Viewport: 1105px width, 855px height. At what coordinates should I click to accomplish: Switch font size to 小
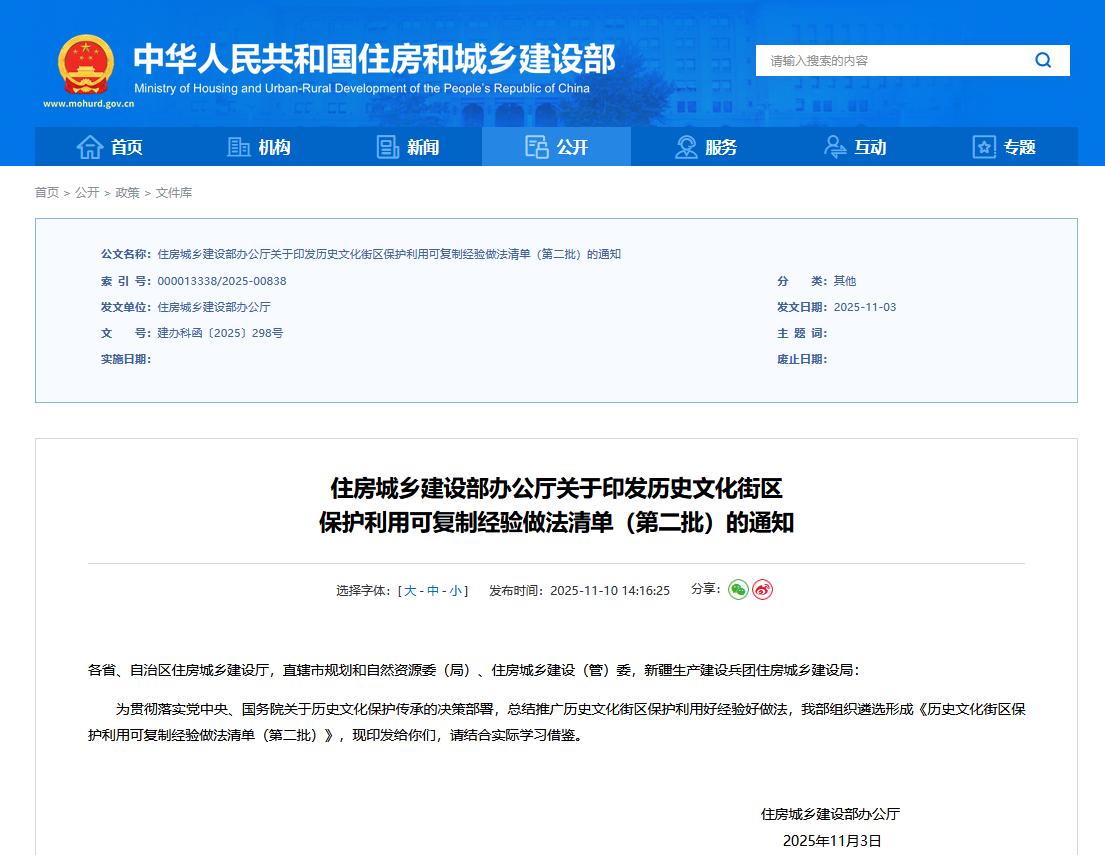point(456,590)
